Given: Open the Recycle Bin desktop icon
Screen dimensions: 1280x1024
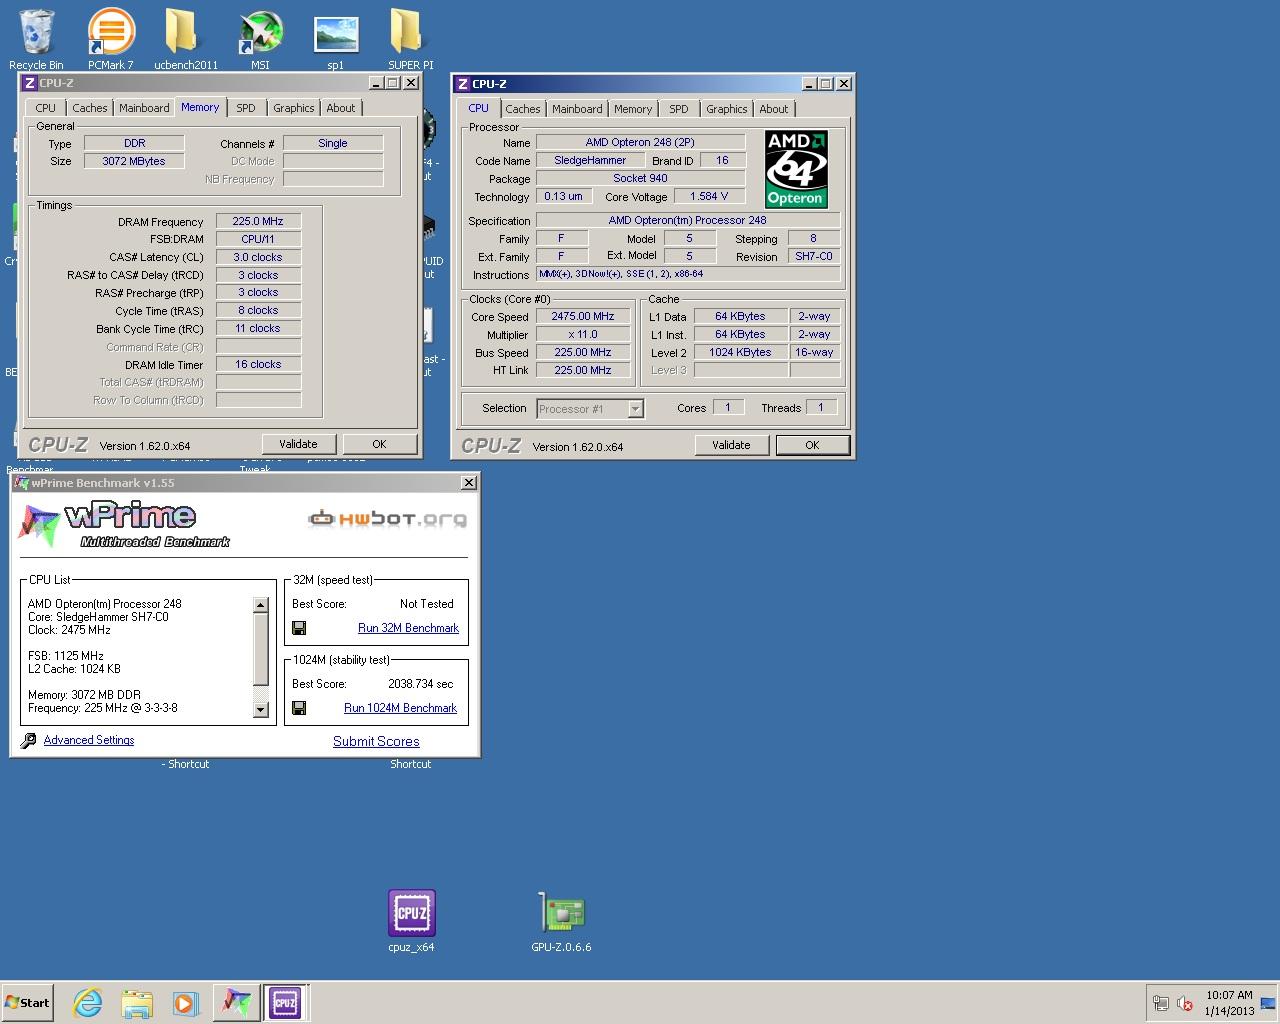Looking at the screenshot, I should [x=36, y=39].
